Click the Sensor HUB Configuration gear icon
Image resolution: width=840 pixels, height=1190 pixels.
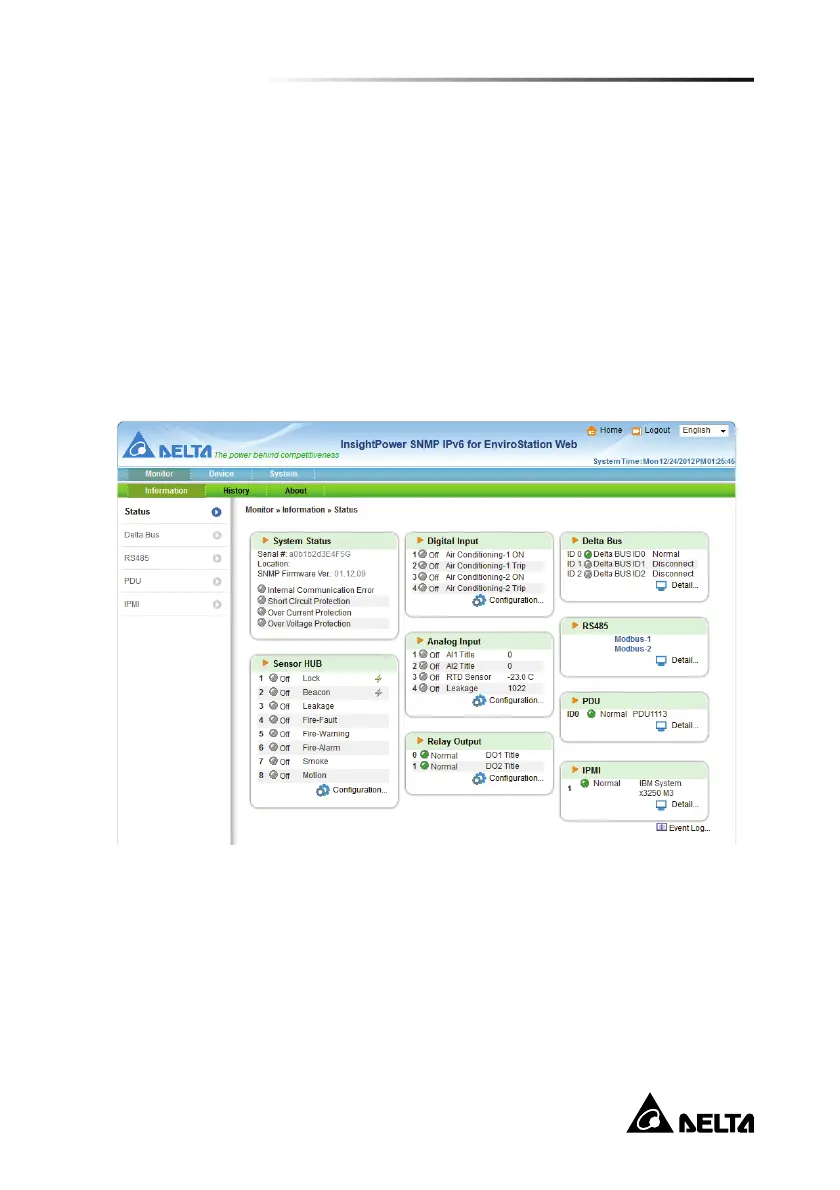[x=322, y=790]
